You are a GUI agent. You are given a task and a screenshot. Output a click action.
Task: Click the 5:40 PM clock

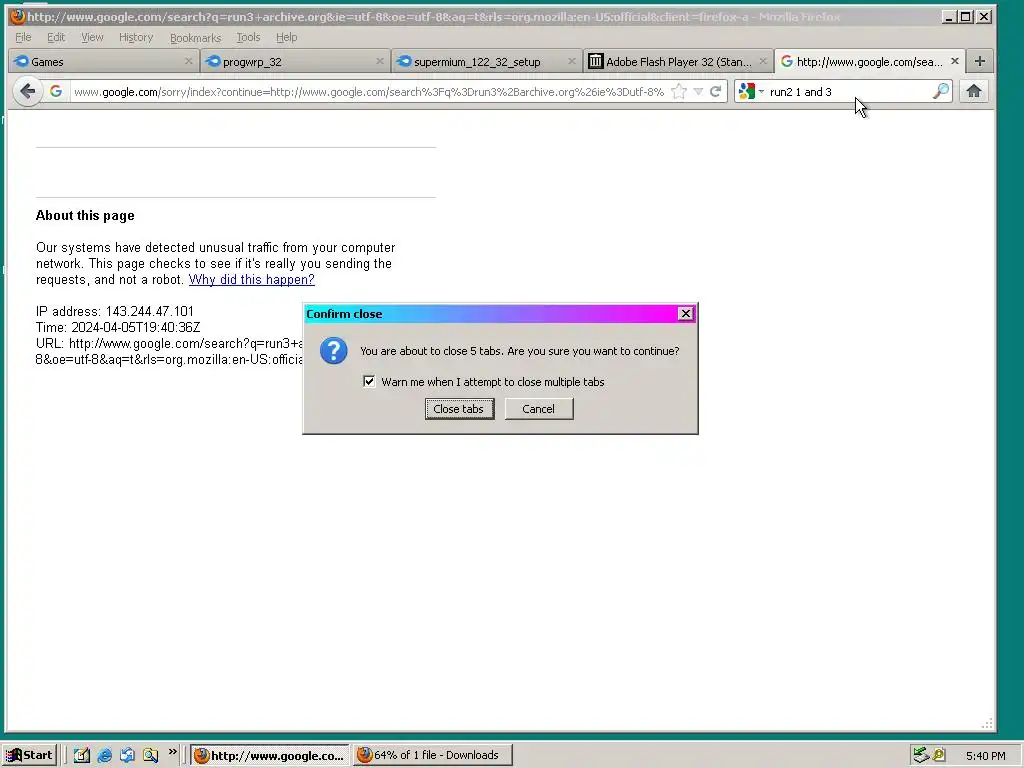click(x=985, y=756)
